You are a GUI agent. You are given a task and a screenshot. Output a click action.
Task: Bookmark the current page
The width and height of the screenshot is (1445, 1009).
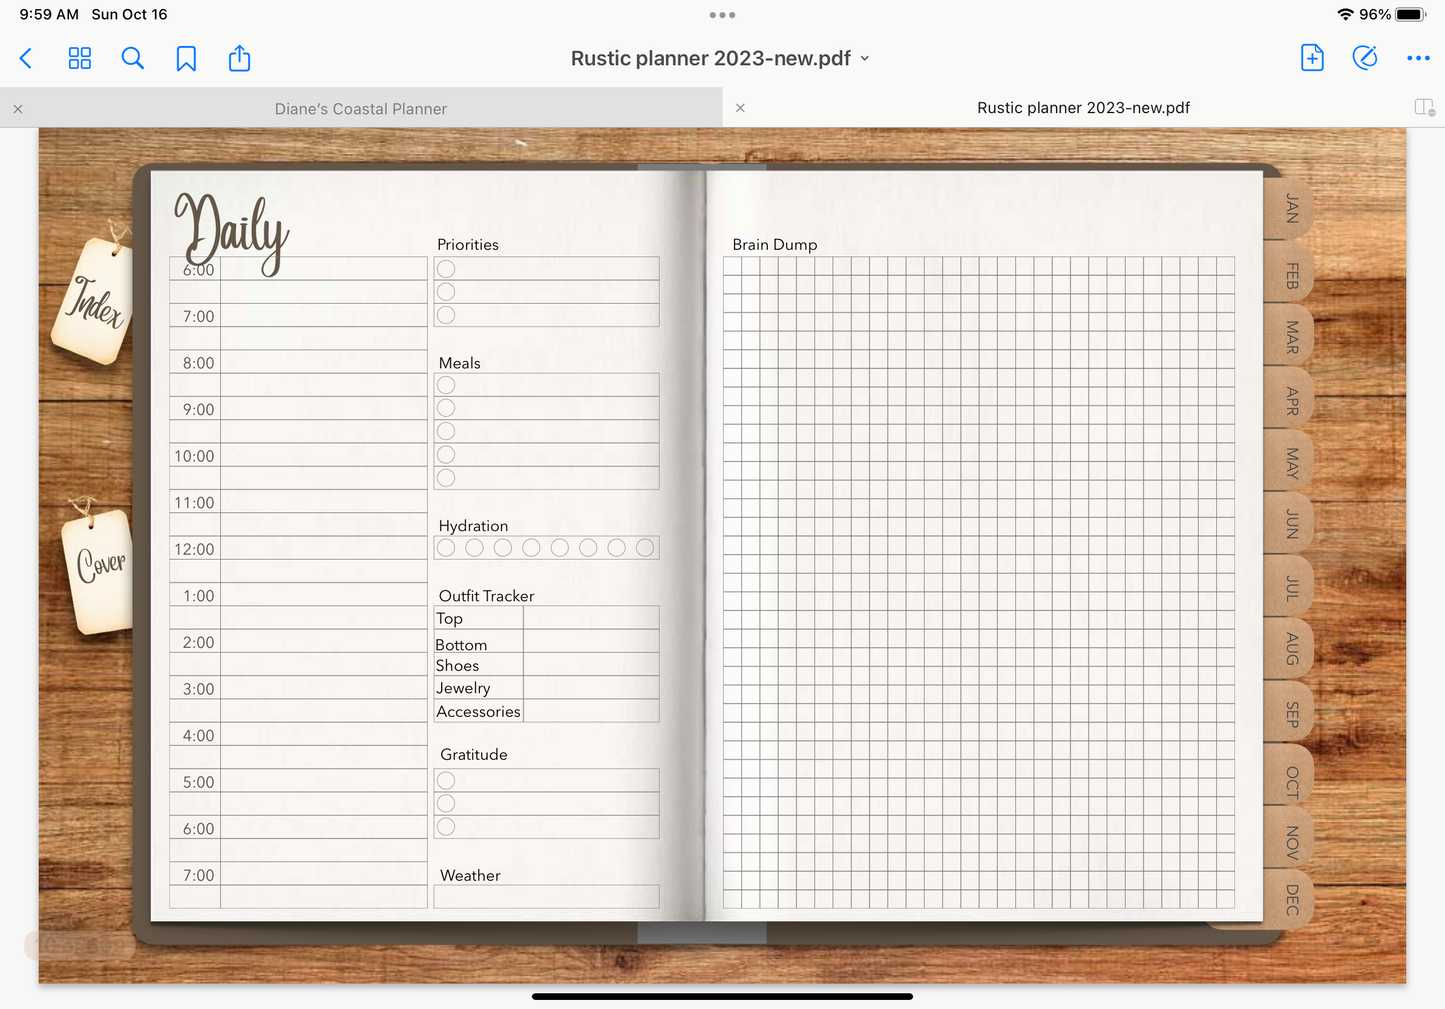point(186,59)
